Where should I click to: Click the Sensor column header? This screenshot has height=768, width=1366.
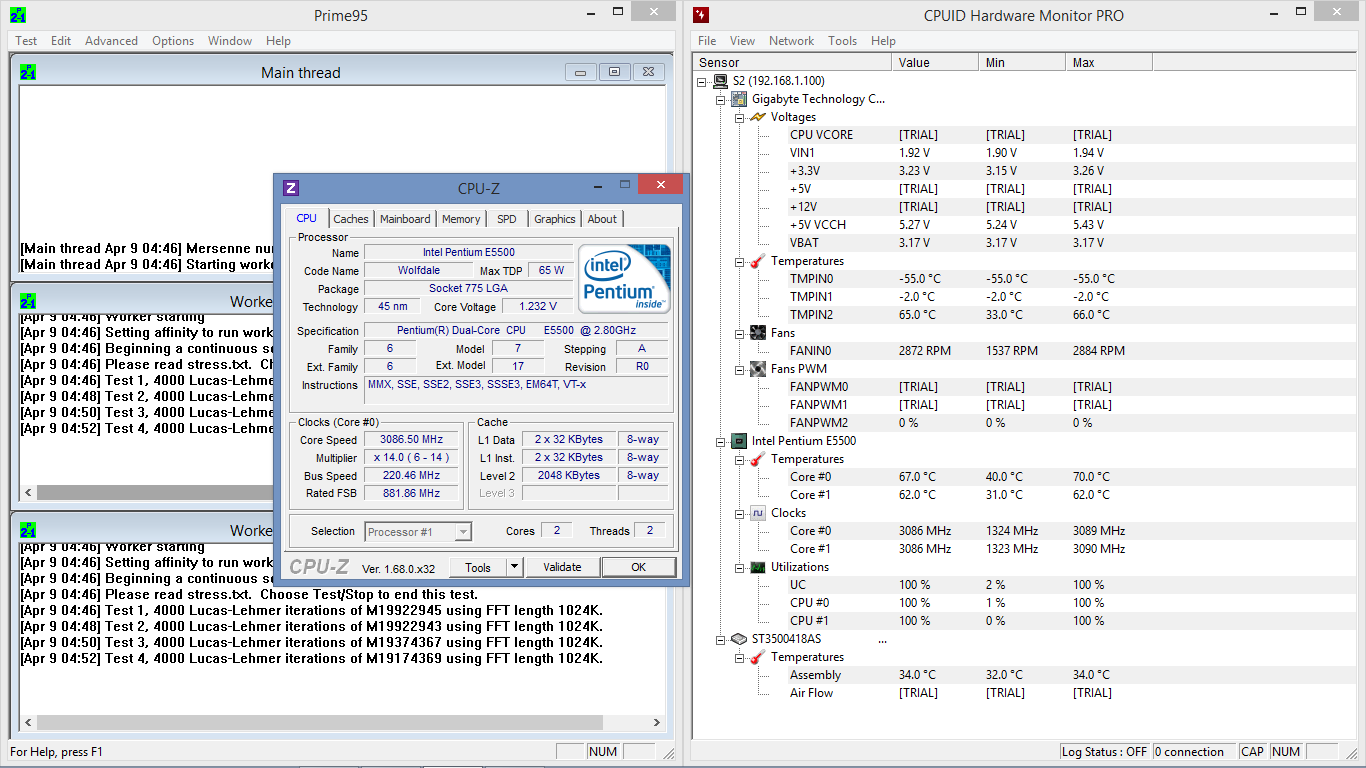pyautogui.click(x=792, y=62)
